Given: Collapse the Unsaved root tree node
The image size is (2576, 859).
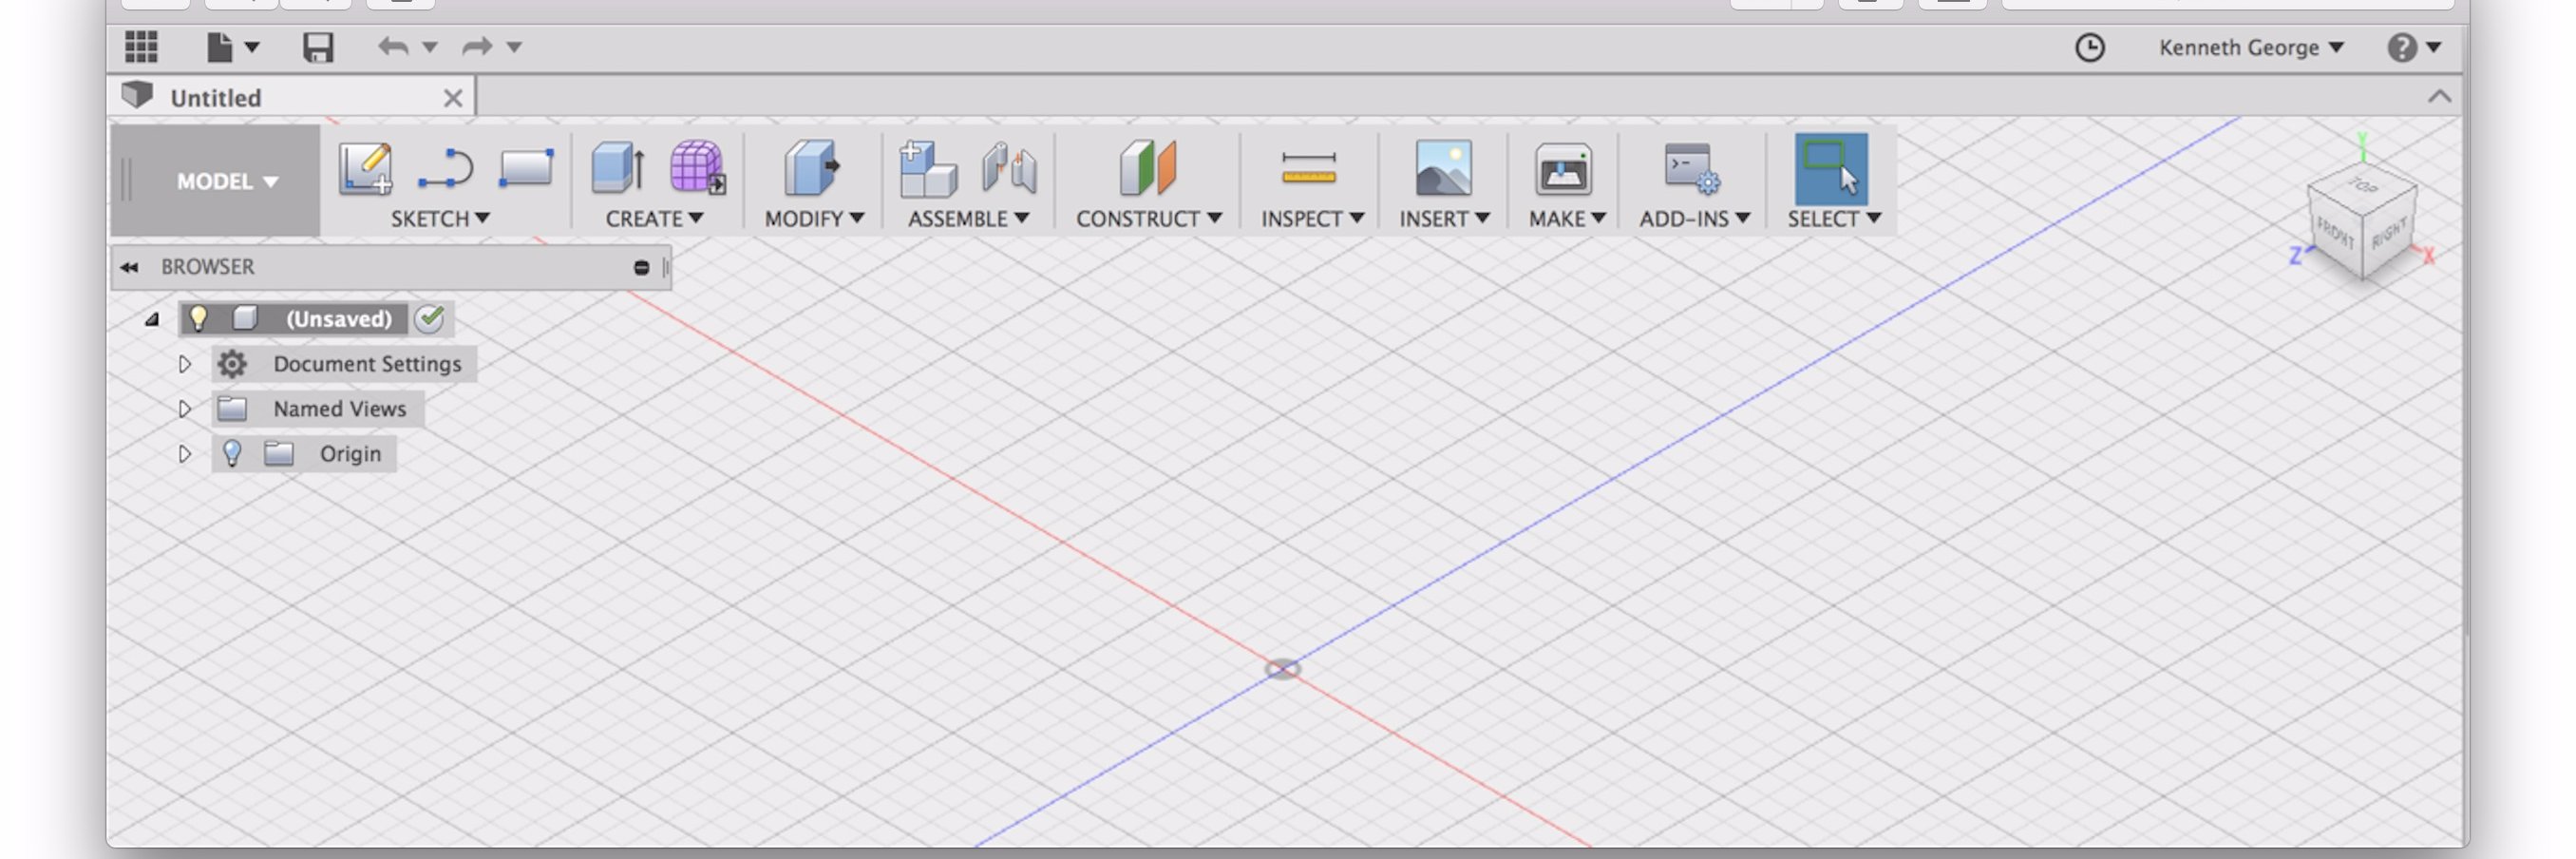Looking at the screenshot, I should pyautogui.click(x=152, y=319).
